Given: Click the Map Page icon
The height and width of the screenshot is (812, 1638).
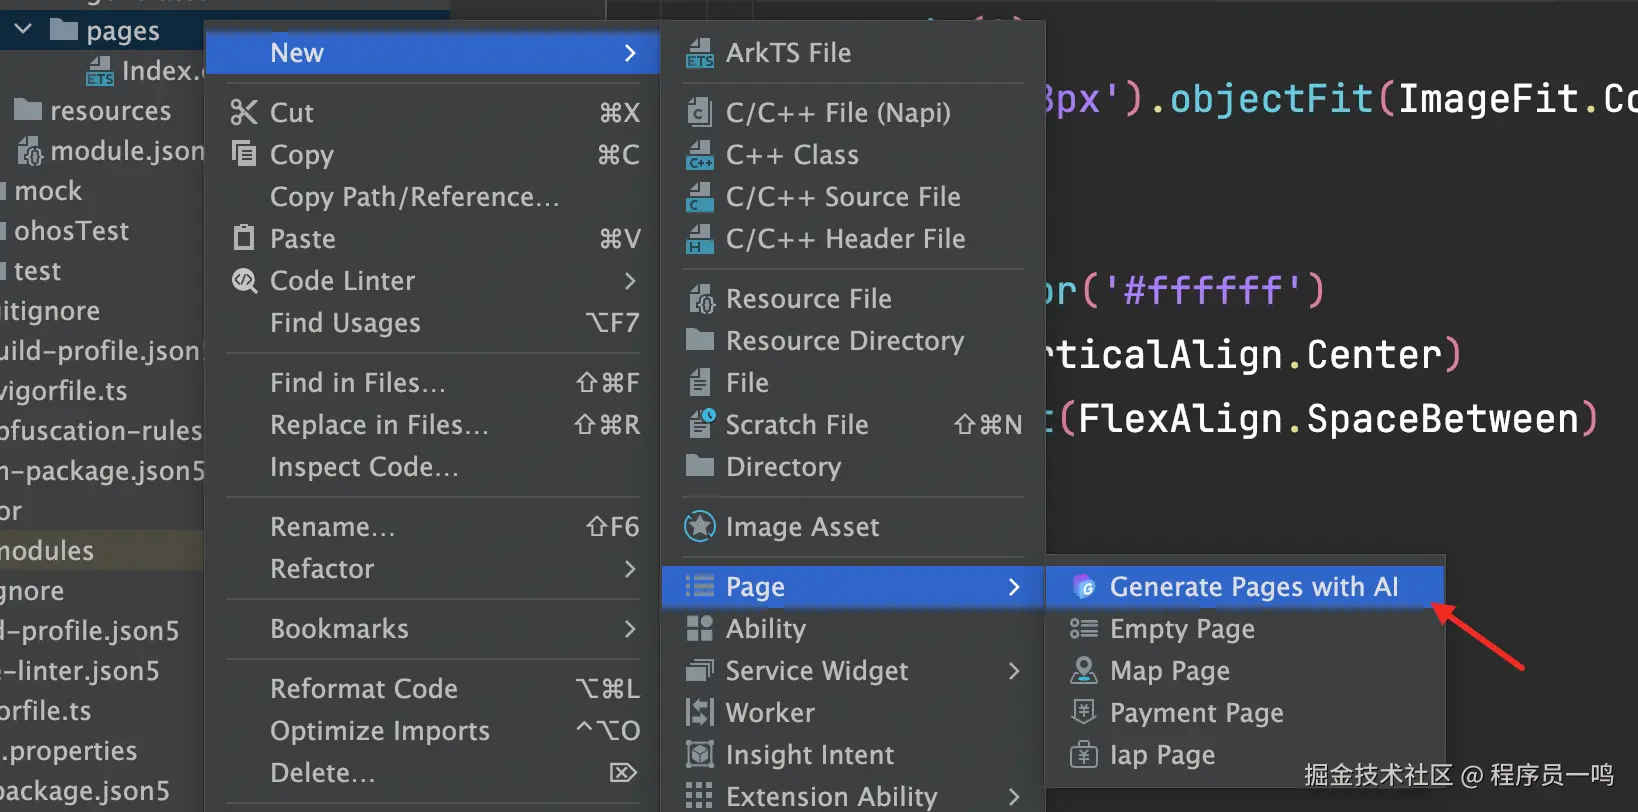Looking at the screenshot, I should [1084, 671].
